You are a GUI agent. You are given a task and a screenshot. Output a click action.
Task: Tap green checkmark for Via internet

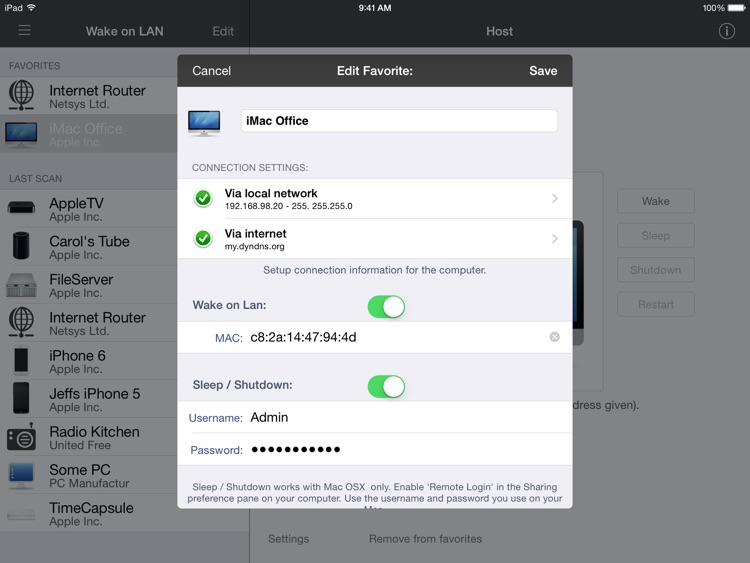(x=203, y=238)
